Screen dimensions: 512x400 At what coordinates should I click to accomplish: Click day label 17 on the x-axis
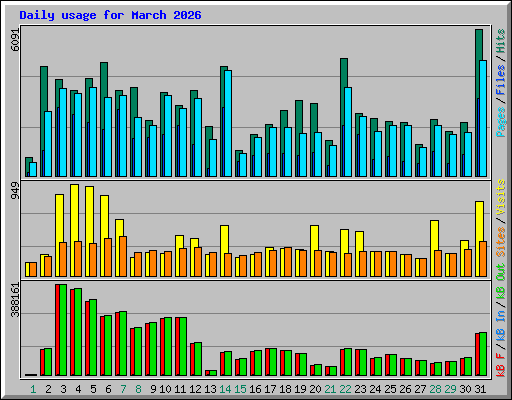click(270, 389)
